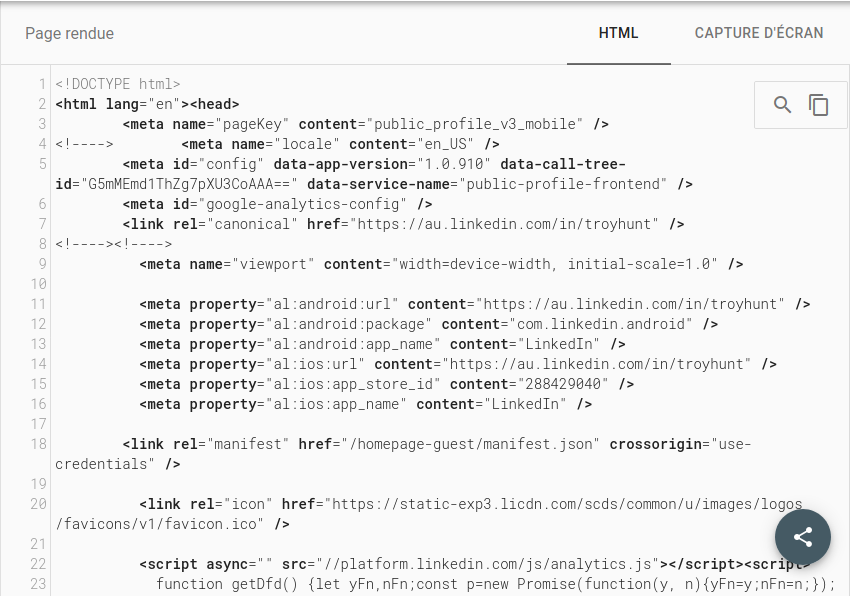Click the getDfd function line
The width and height of the screenshot is (850, 596).
click(x=496, y=584)
